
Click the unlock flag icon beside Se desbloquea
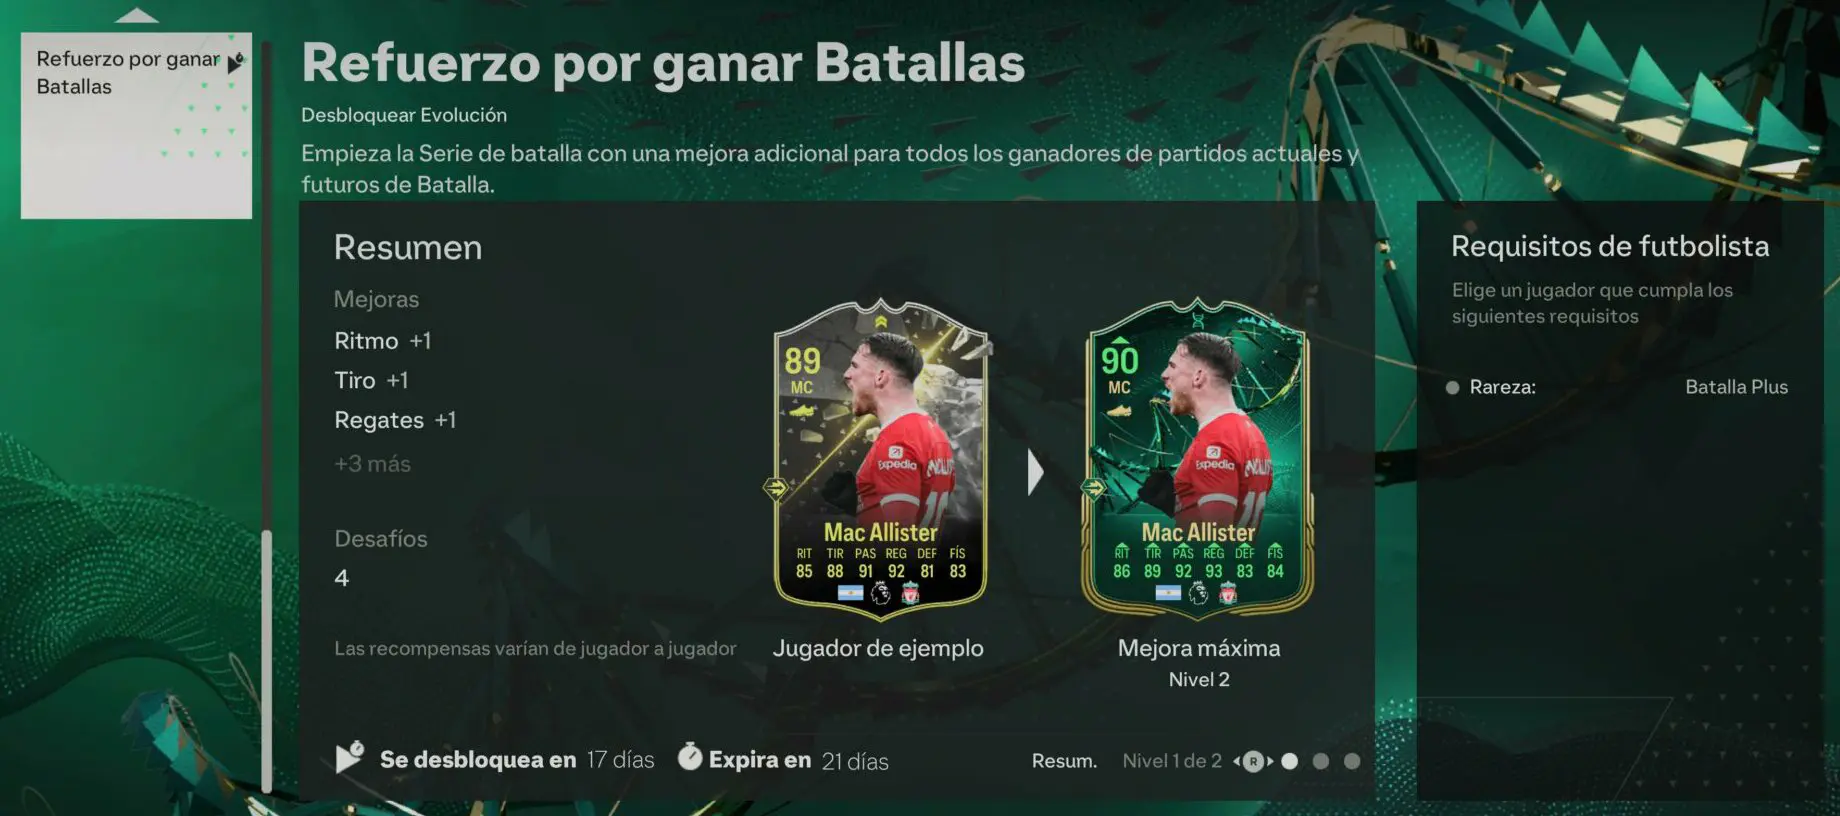coord(349,757)
